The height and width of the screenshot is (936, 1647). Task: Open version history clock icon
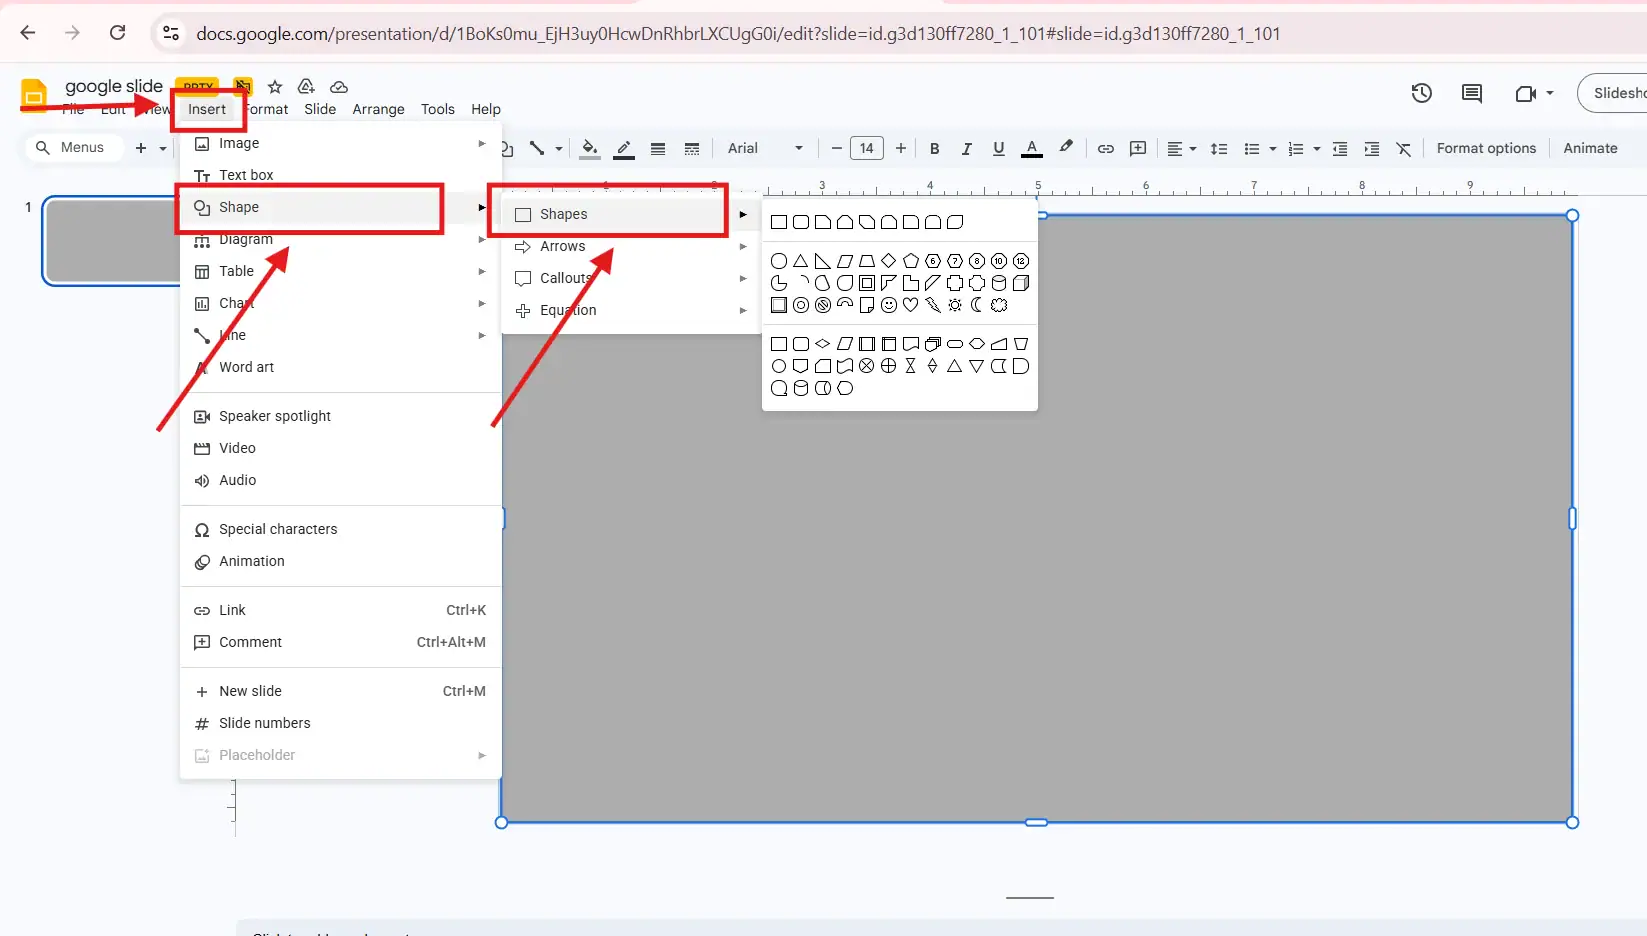(x=1421, y=93)
